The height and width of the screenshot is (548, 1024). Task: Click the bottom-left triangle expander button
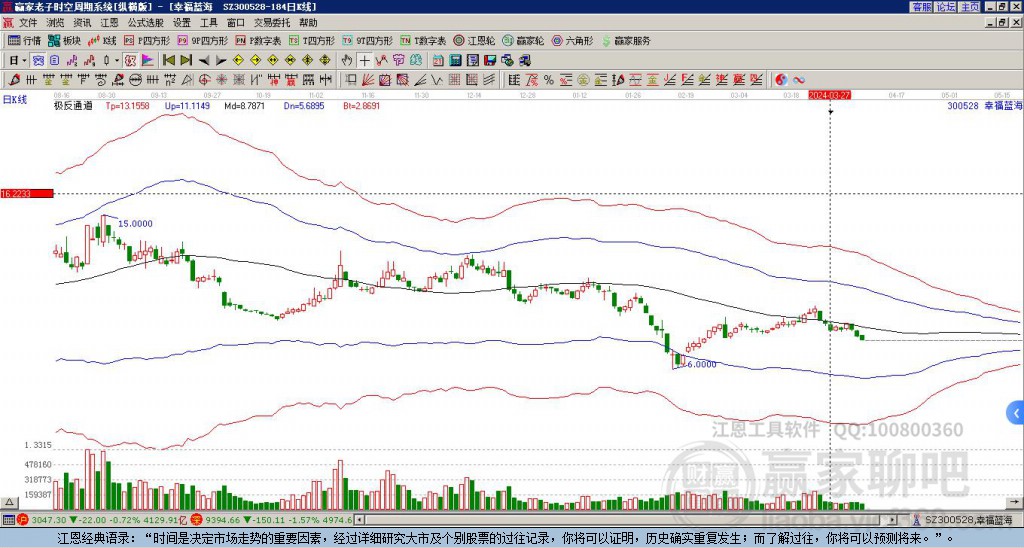8,502
